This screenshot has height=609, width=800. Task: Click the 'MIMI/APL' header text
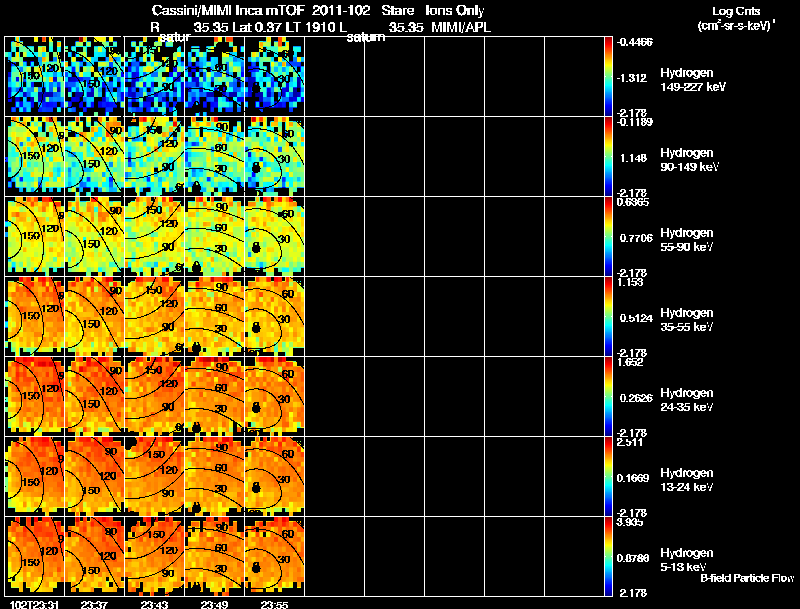(x=461, y=28)
